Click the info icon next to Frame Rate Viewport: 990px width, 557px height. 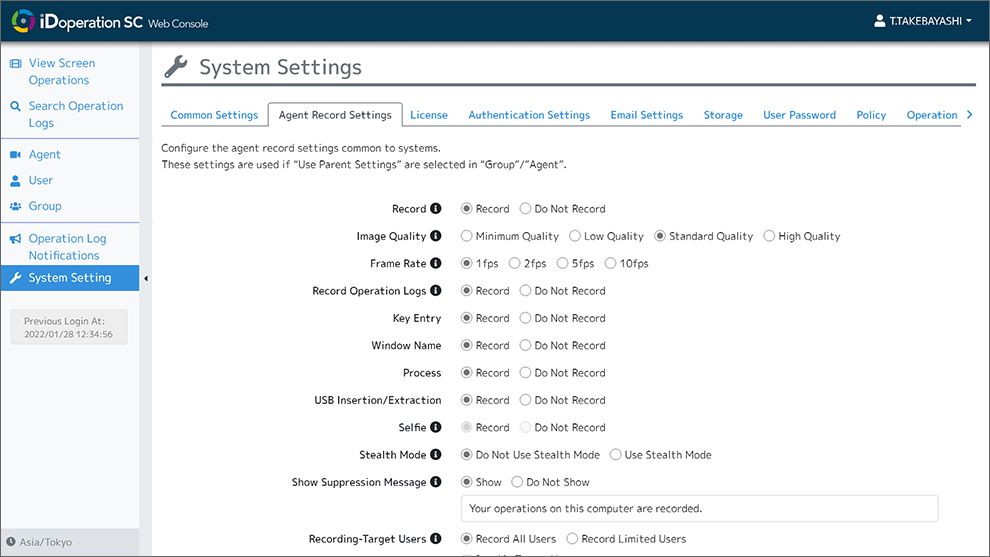pos(436,263)
